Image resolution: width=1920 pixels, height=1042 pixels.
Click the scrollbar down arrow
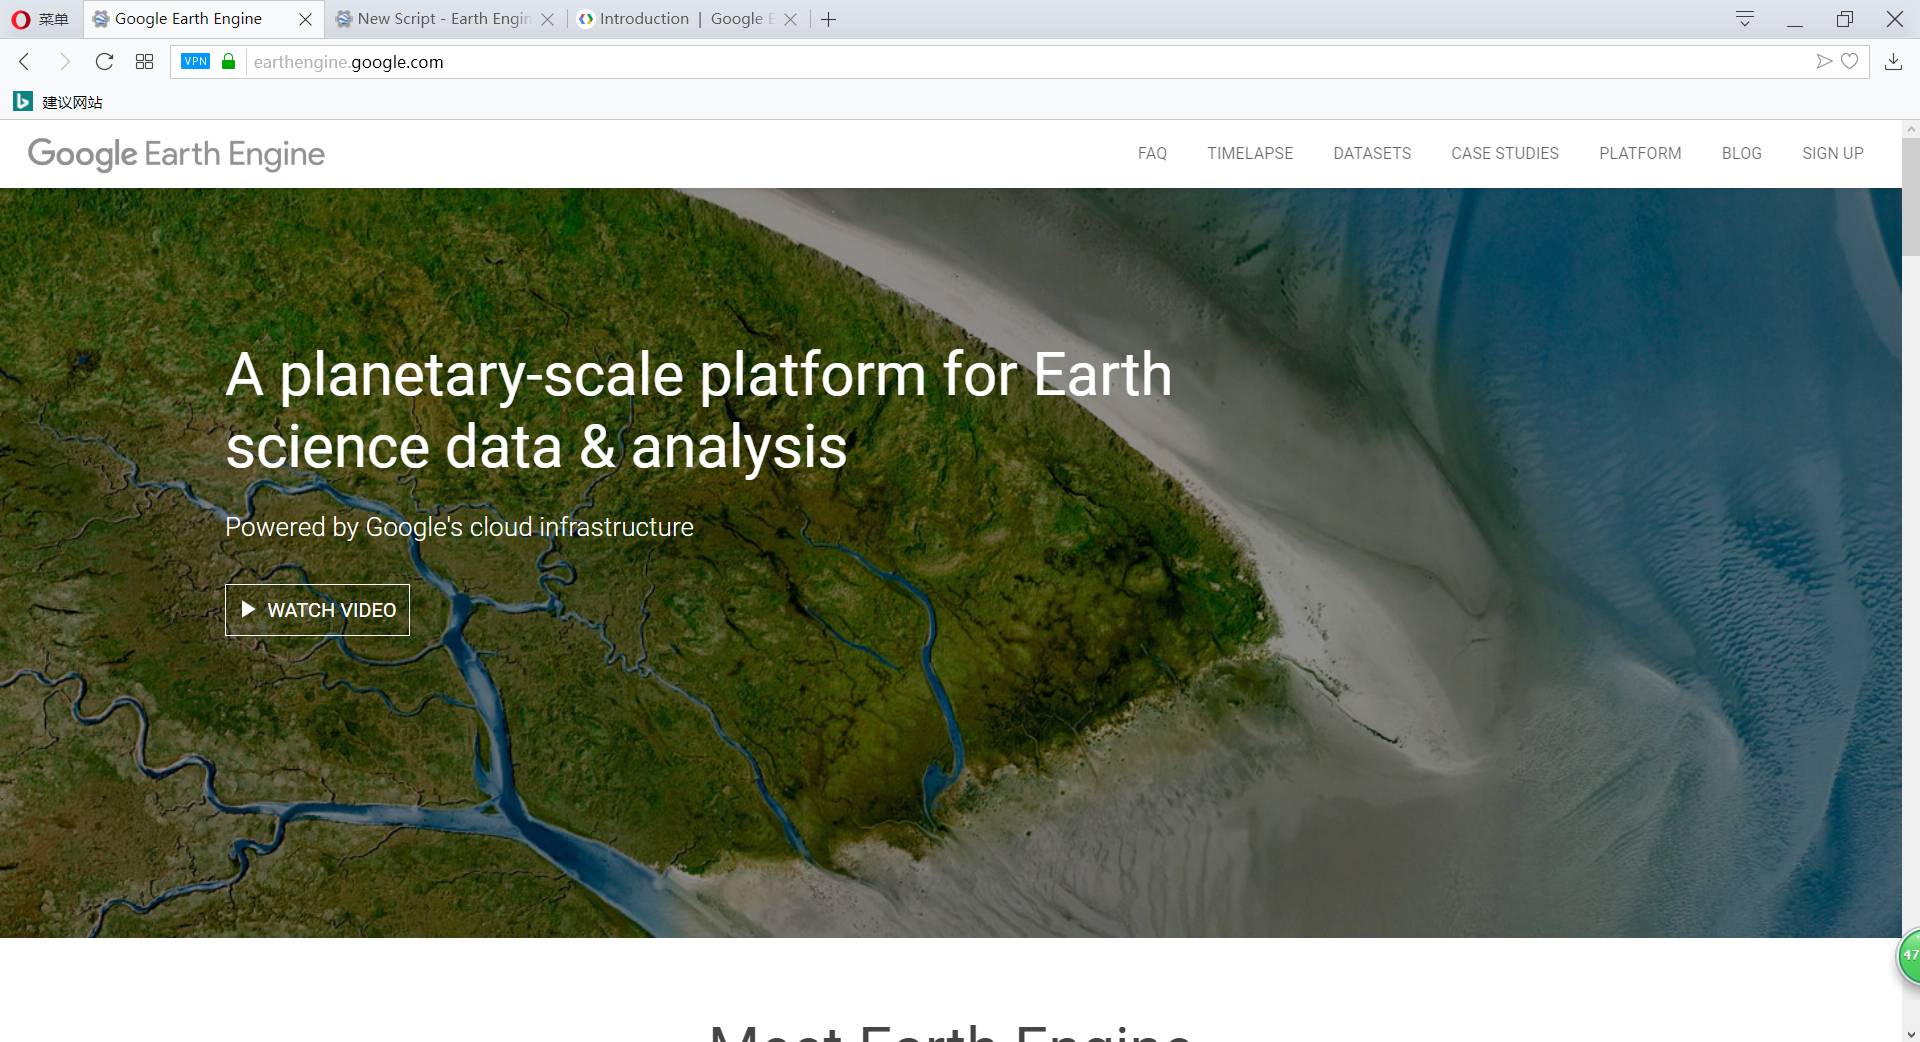pos(1911,1034)
